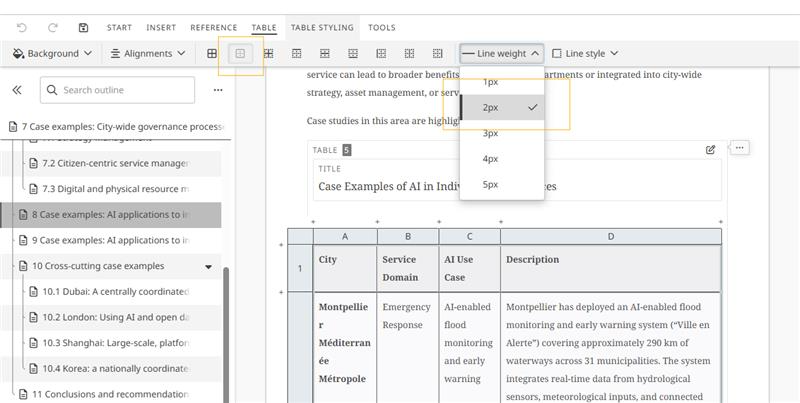Collapse the outline panel with double chevron

(17, 90)
